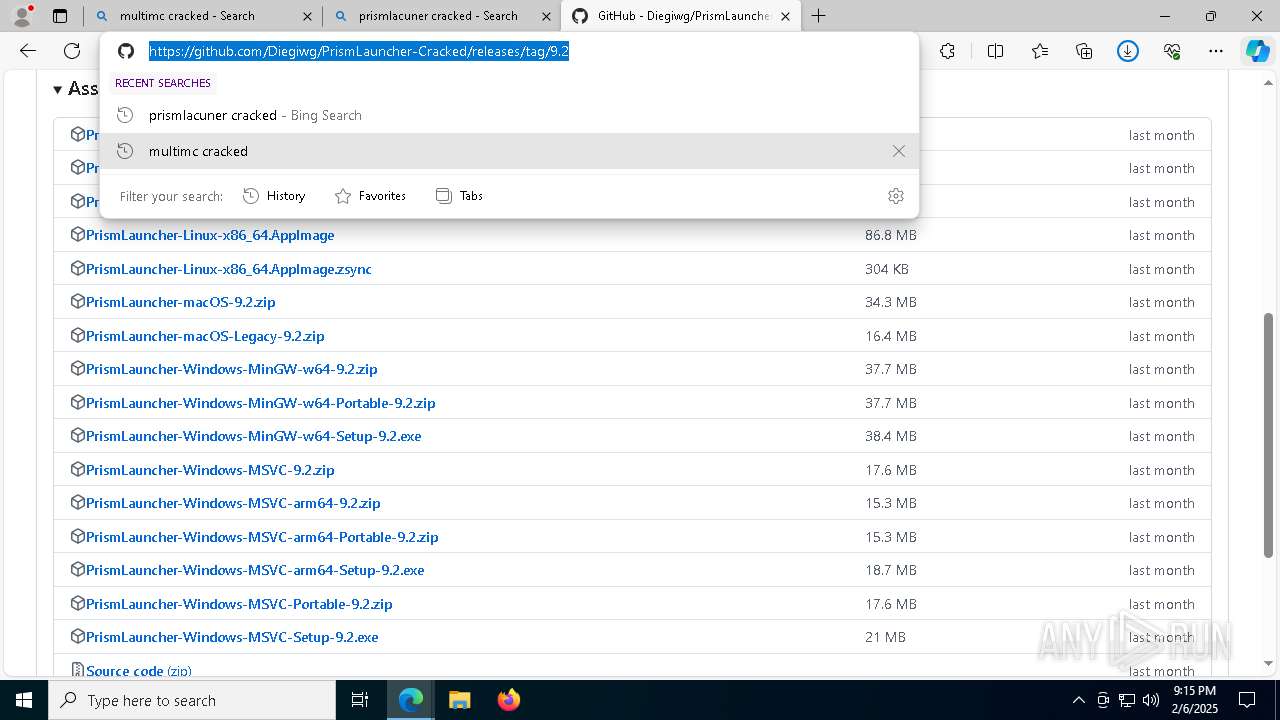The width and height of the screenshot is (1280, 720).
Task: Open Favorites star list icon
Action: click(1040, 51)
